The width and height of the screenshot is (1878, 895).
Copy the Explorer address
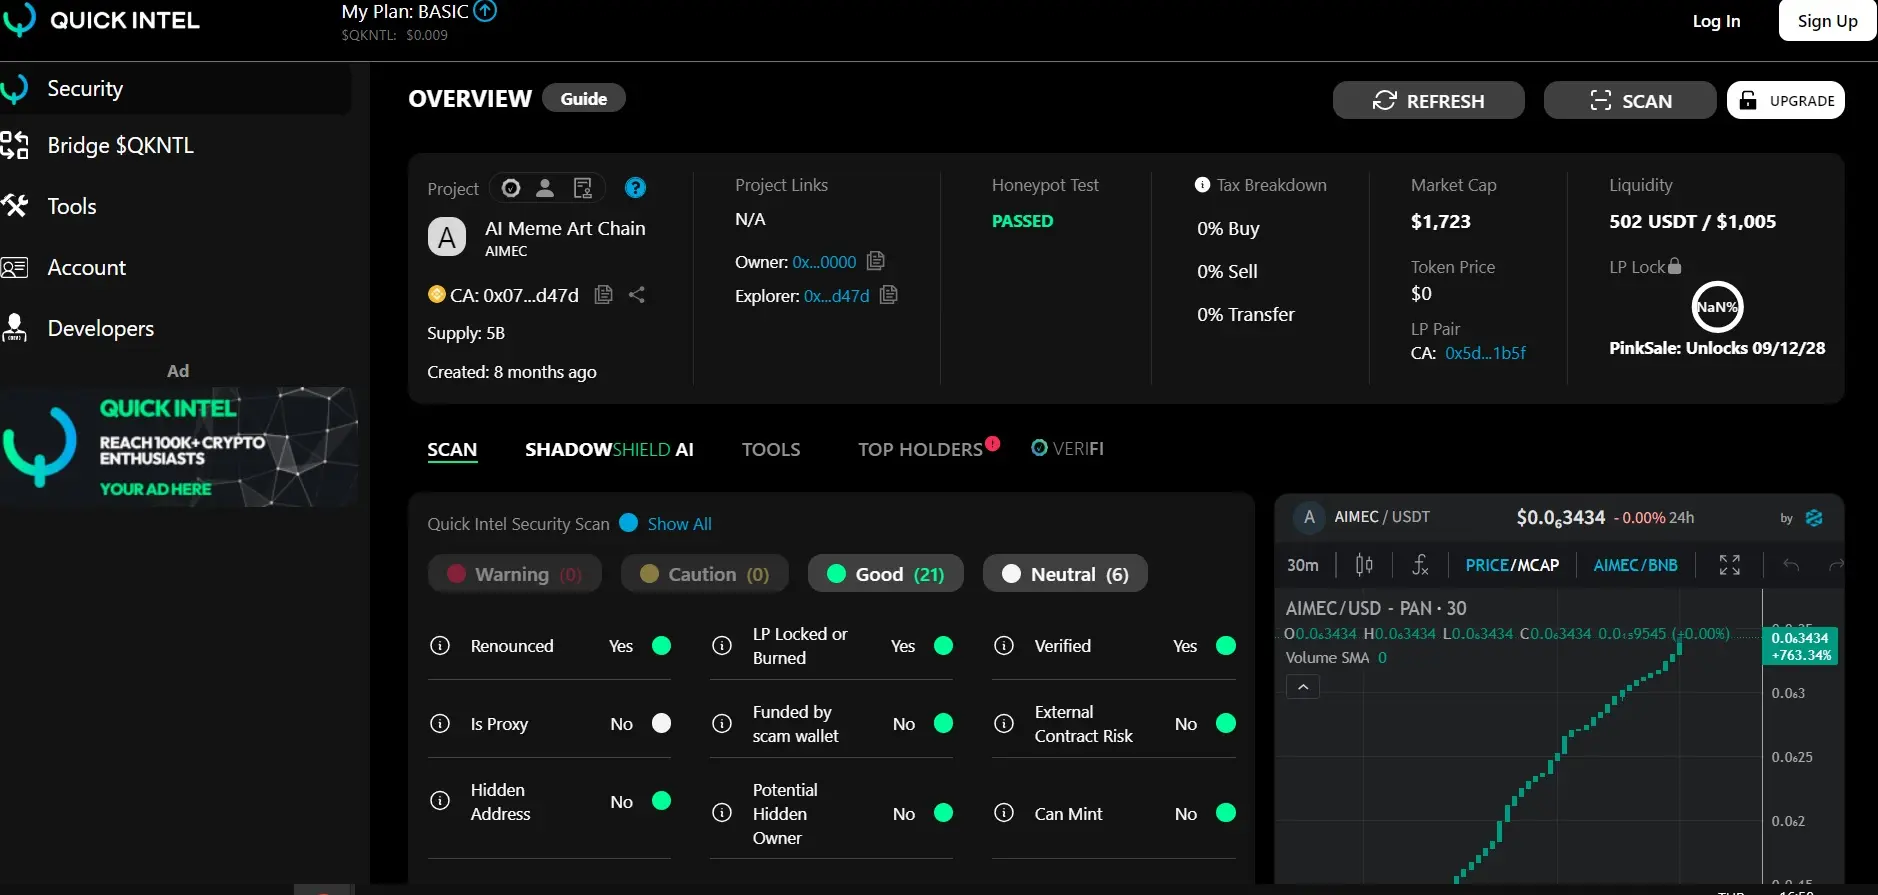tap(888, 295)
